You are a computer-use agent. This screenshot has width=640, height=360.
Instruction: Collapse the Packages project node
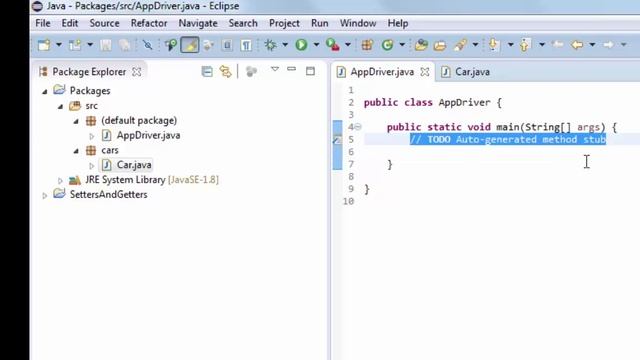coord(45,91)
